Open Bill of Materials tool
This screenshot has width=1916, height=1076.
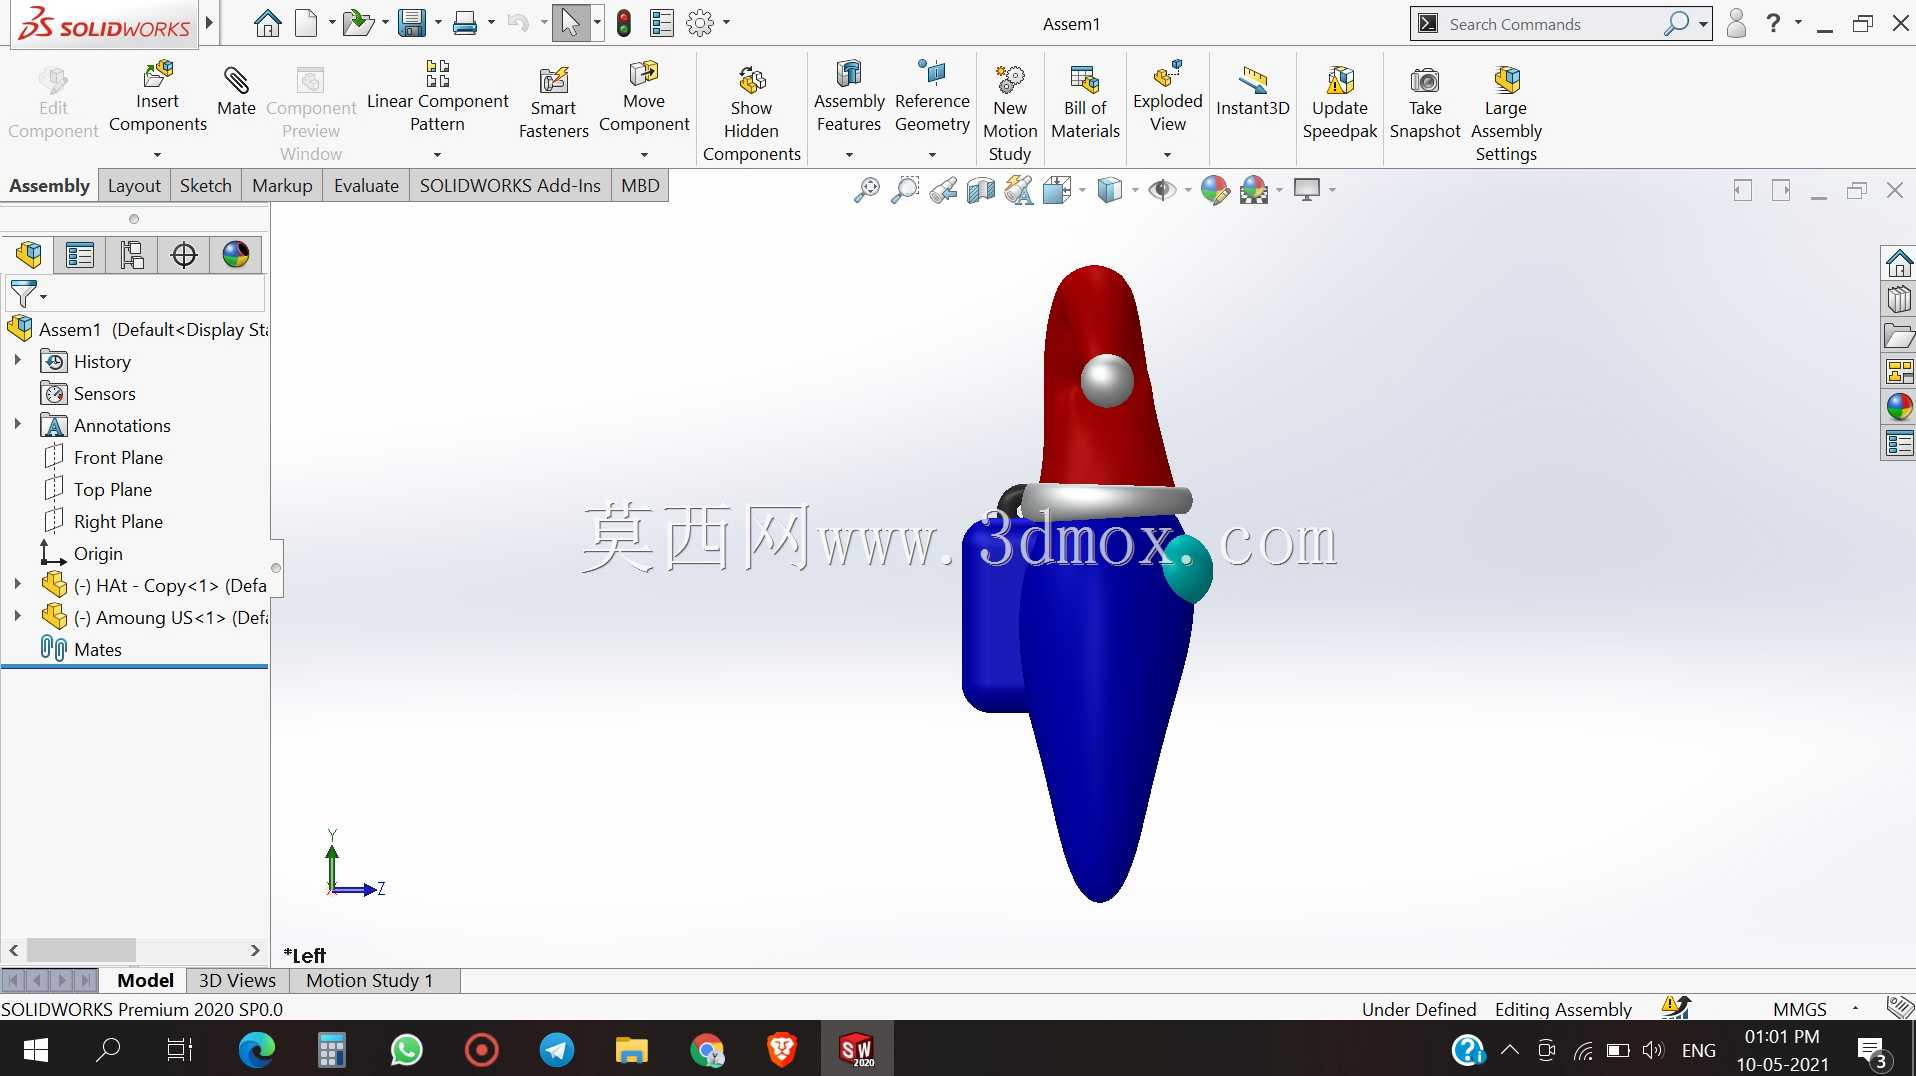[1085, 103]
